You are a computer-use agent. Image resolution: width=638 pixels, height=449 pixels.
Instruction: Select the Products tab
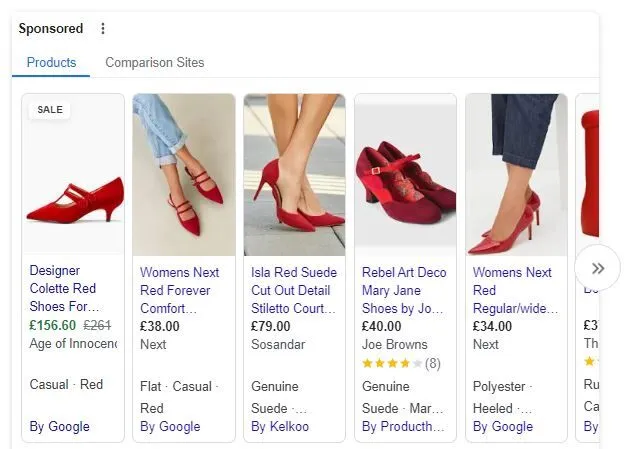click(x=51, y=62)
